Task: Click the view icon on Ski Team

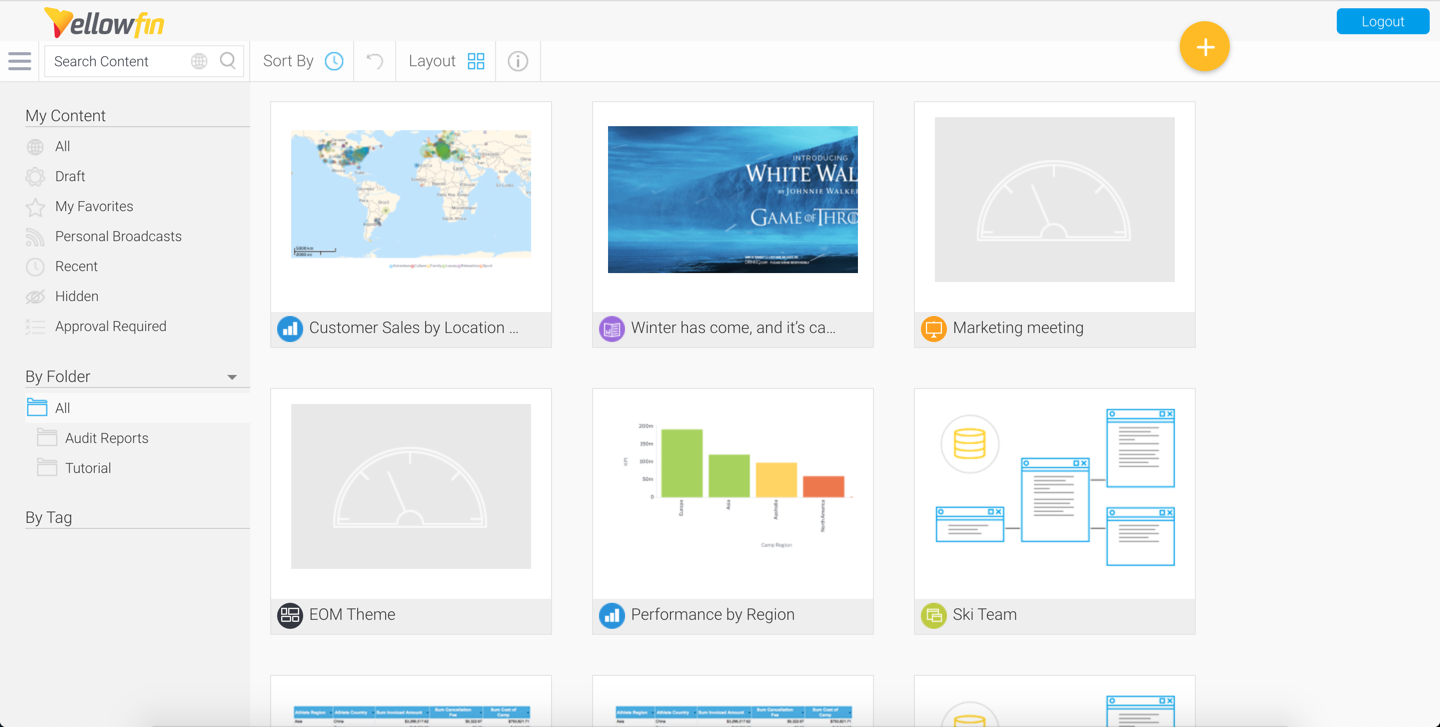Action: (933, 615)
